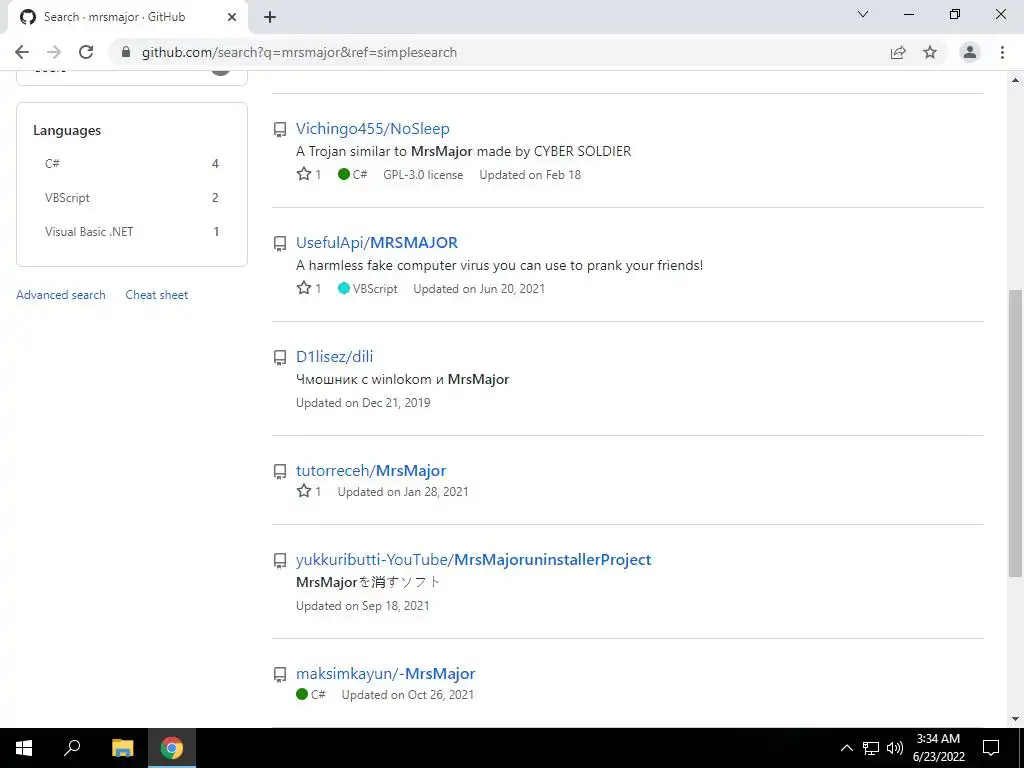Open Windows taskbar search
Screen dimensions: 1024x768
[72, 748]
